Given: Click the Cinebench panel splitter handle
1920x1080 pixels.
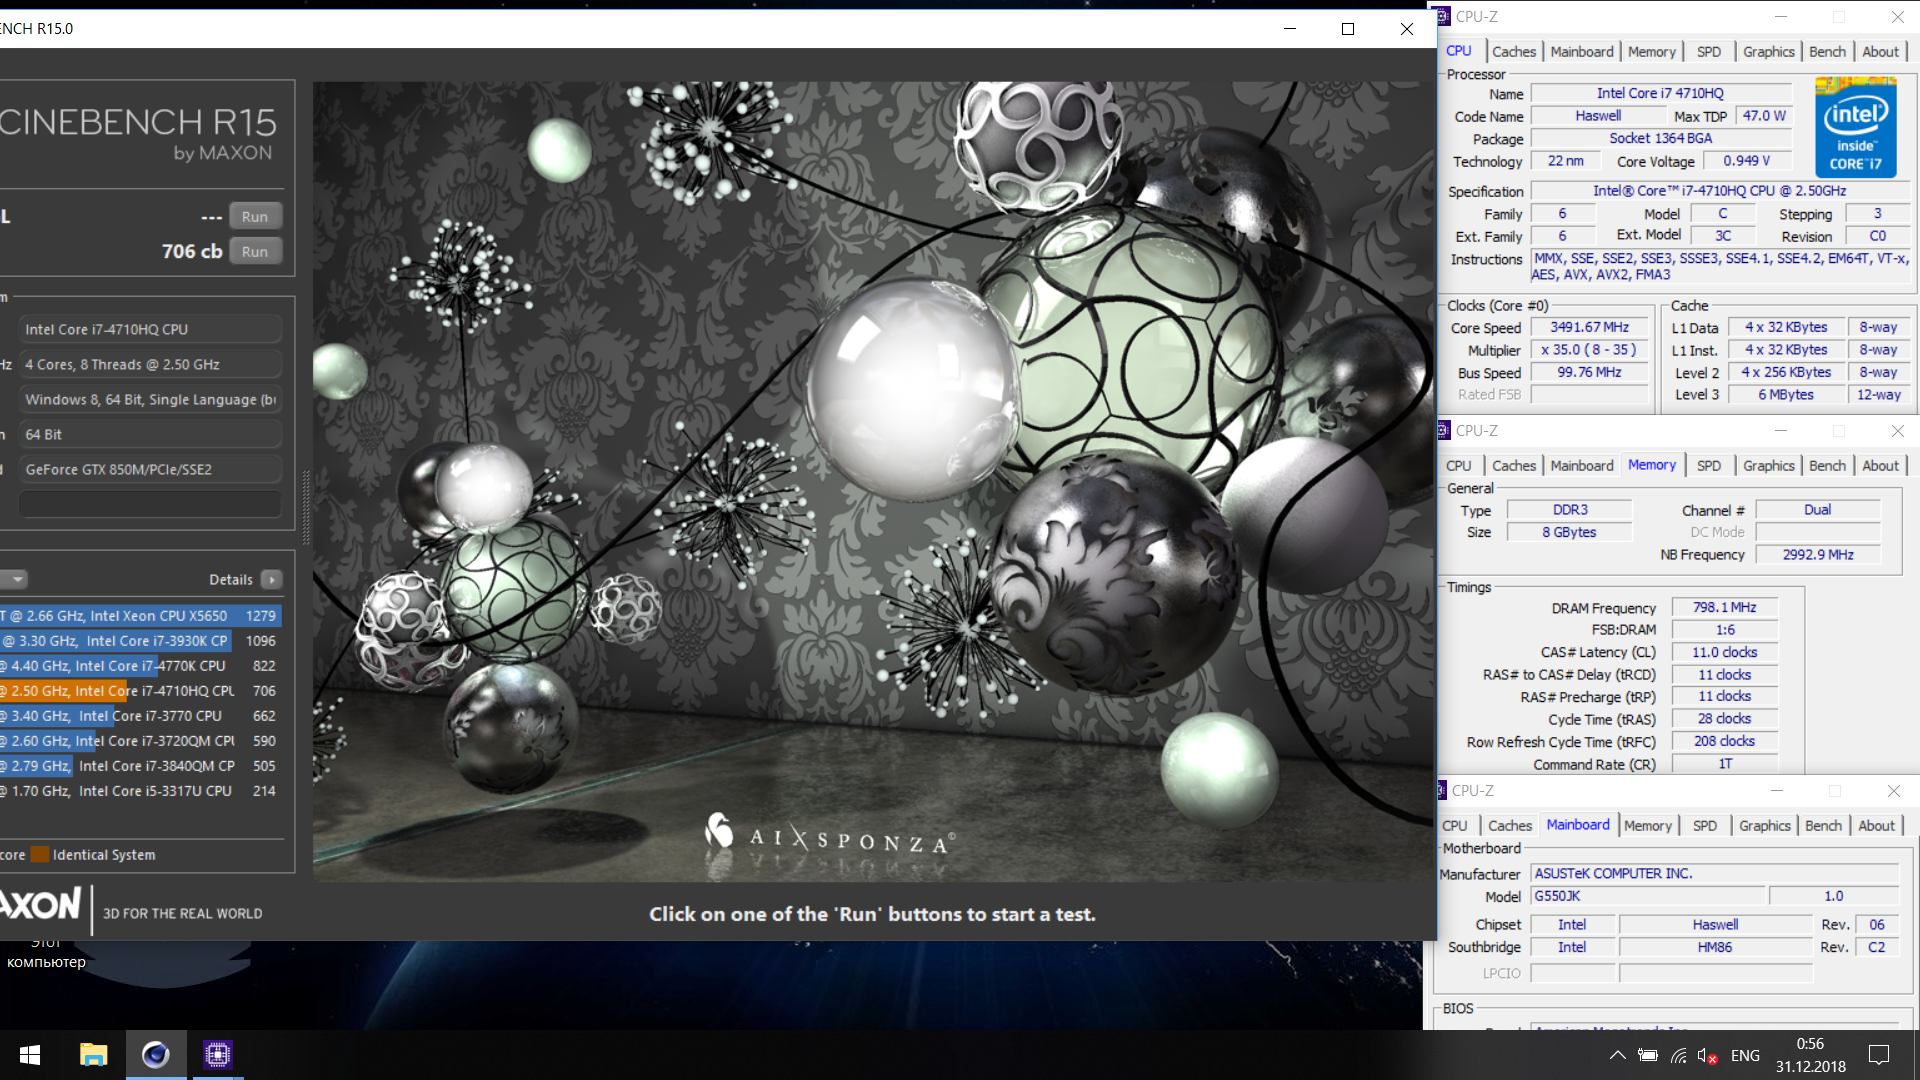Looking at the screenshot, I should click(x=306, y=508).
